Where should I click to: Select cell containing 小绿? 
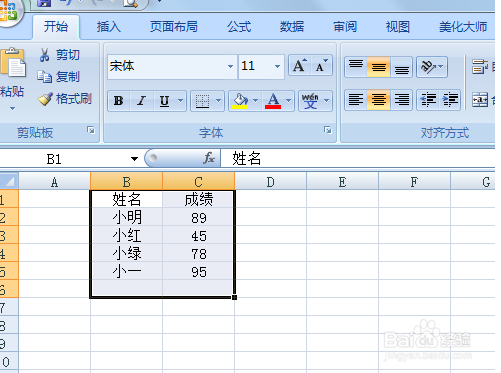click(127, 253)
